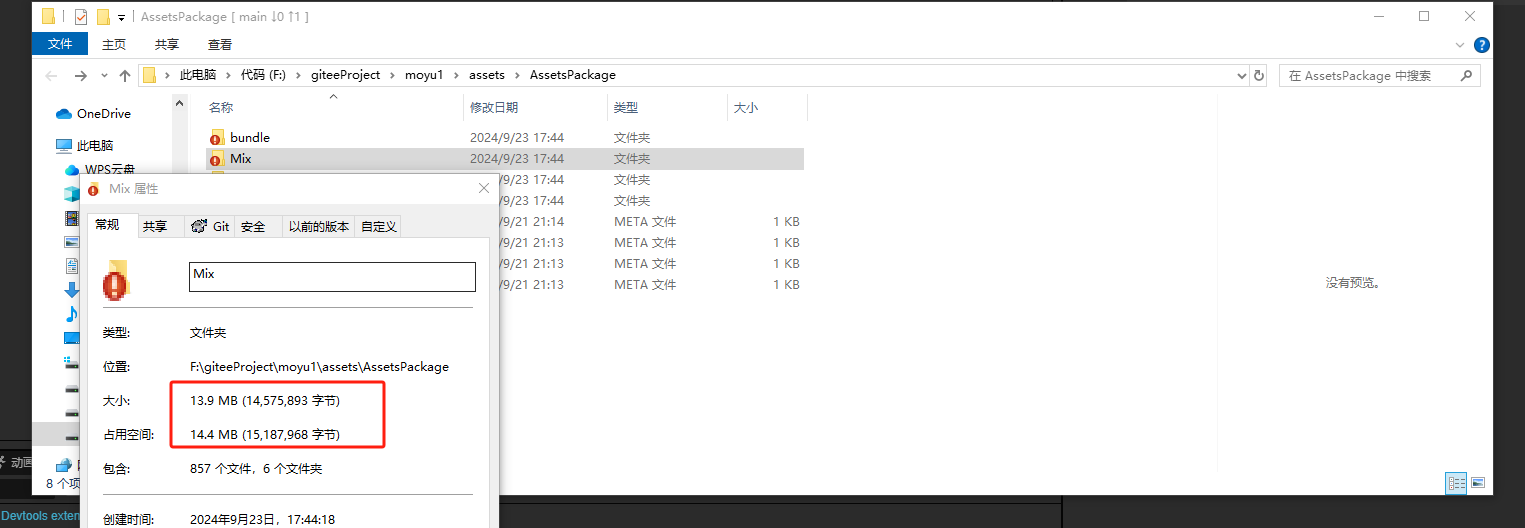This screenshot has height=528, width=1525.
Task: Navigate to moyu1 breadcrumb
Action: tap(424, 75)
